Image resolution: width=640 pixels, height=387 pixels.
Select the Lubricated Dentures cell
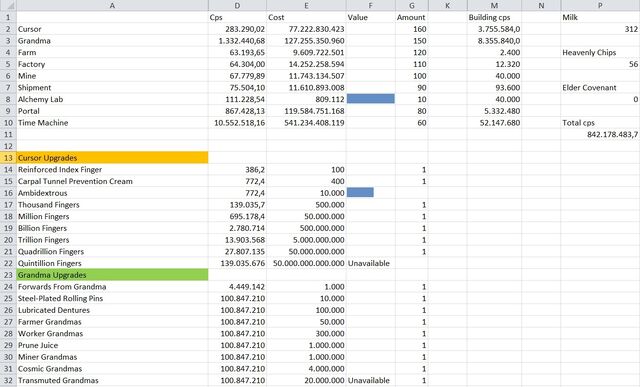pos(112,310)
